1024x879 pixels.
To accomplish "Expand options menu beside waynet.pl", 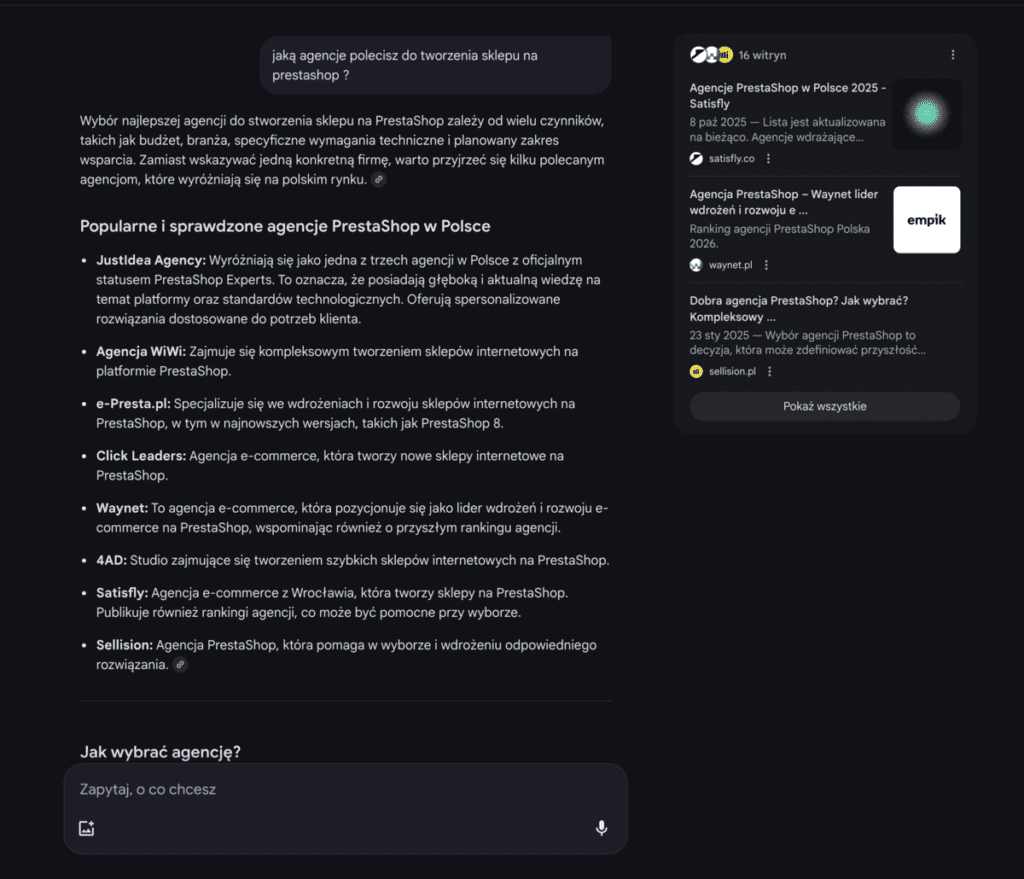I will 766,265.
